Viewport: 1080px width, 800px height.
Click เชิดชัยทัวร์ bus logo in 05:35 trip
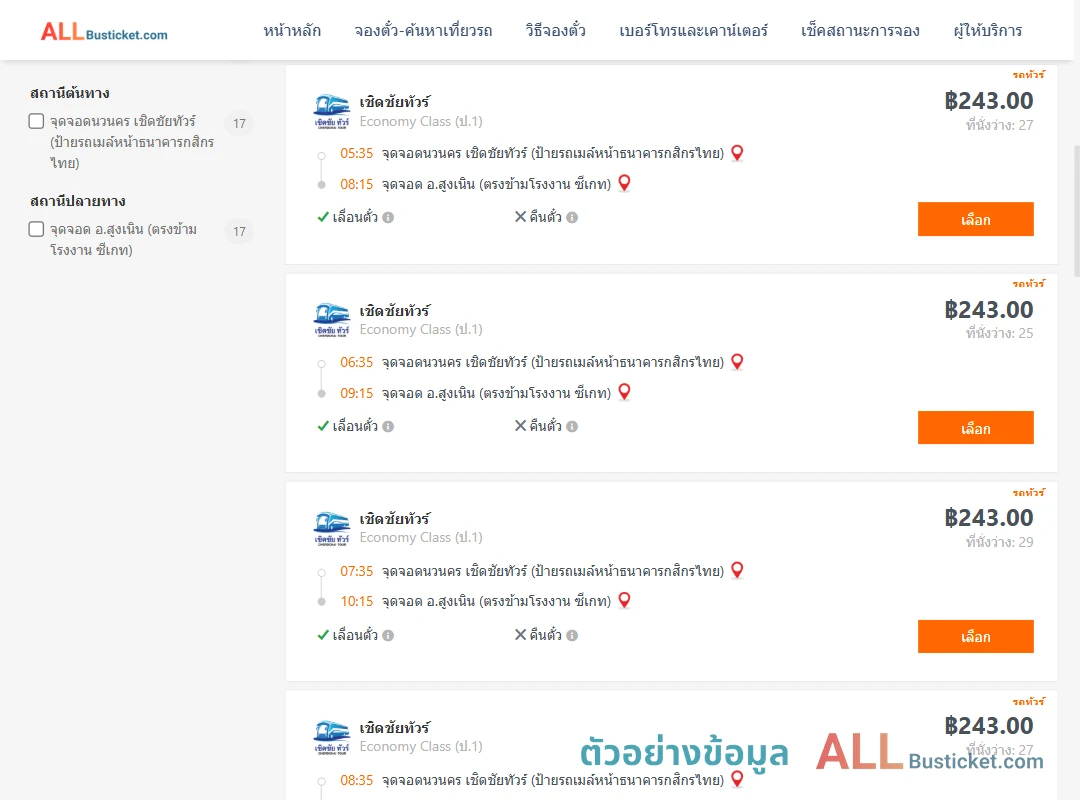point(331,112)
